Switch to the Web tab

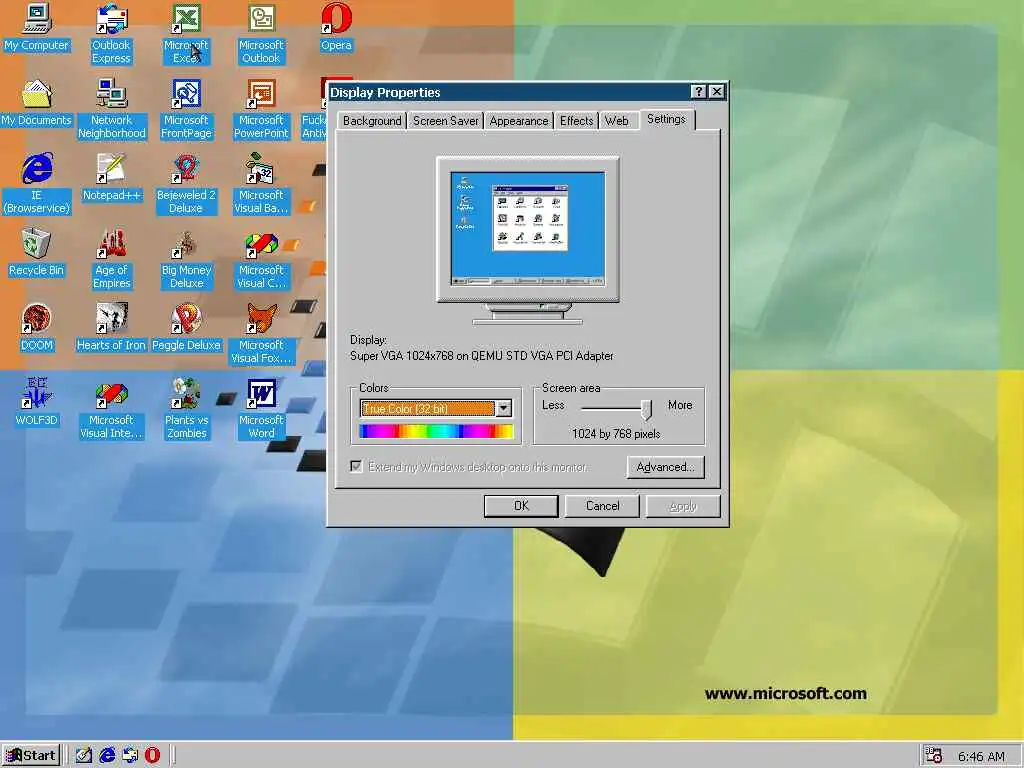(616, 121)
